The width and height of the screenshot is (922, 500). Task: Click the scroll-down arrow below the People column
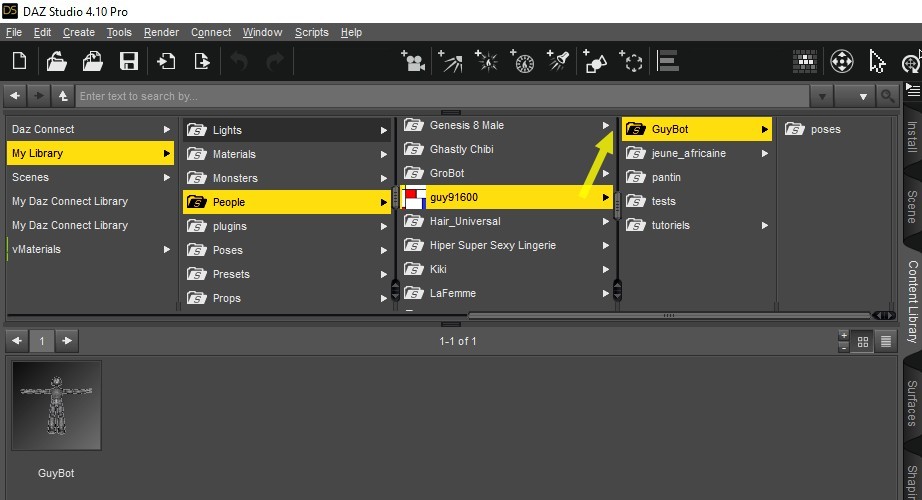pyautogui.click(x=395, y=295)
